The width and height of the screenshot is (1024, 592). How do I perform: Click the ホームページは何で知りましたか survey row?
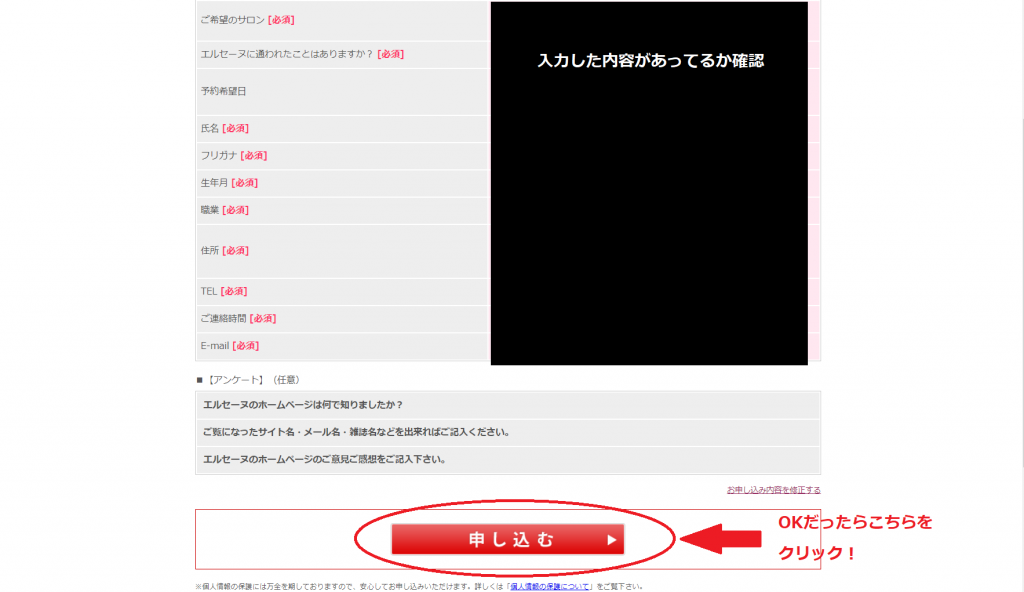[303, 405]
